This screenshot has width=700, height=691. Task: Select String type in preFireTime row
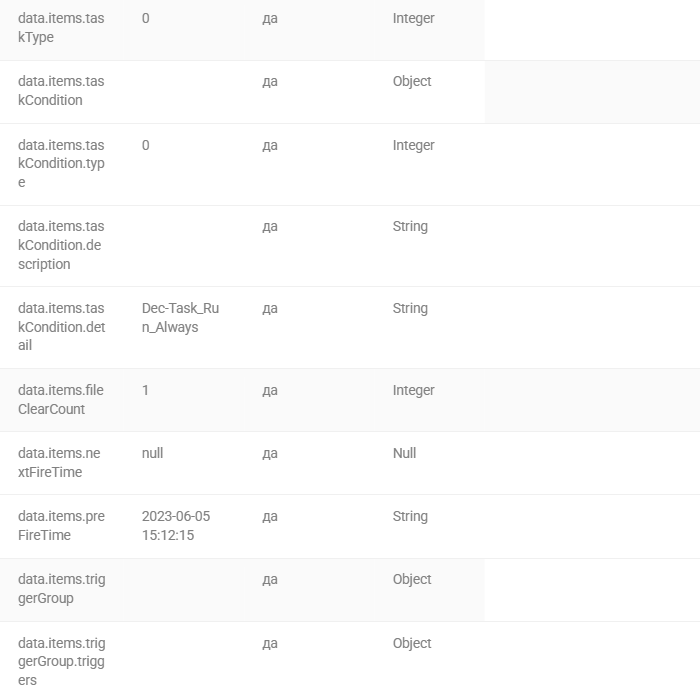(410, 516)
